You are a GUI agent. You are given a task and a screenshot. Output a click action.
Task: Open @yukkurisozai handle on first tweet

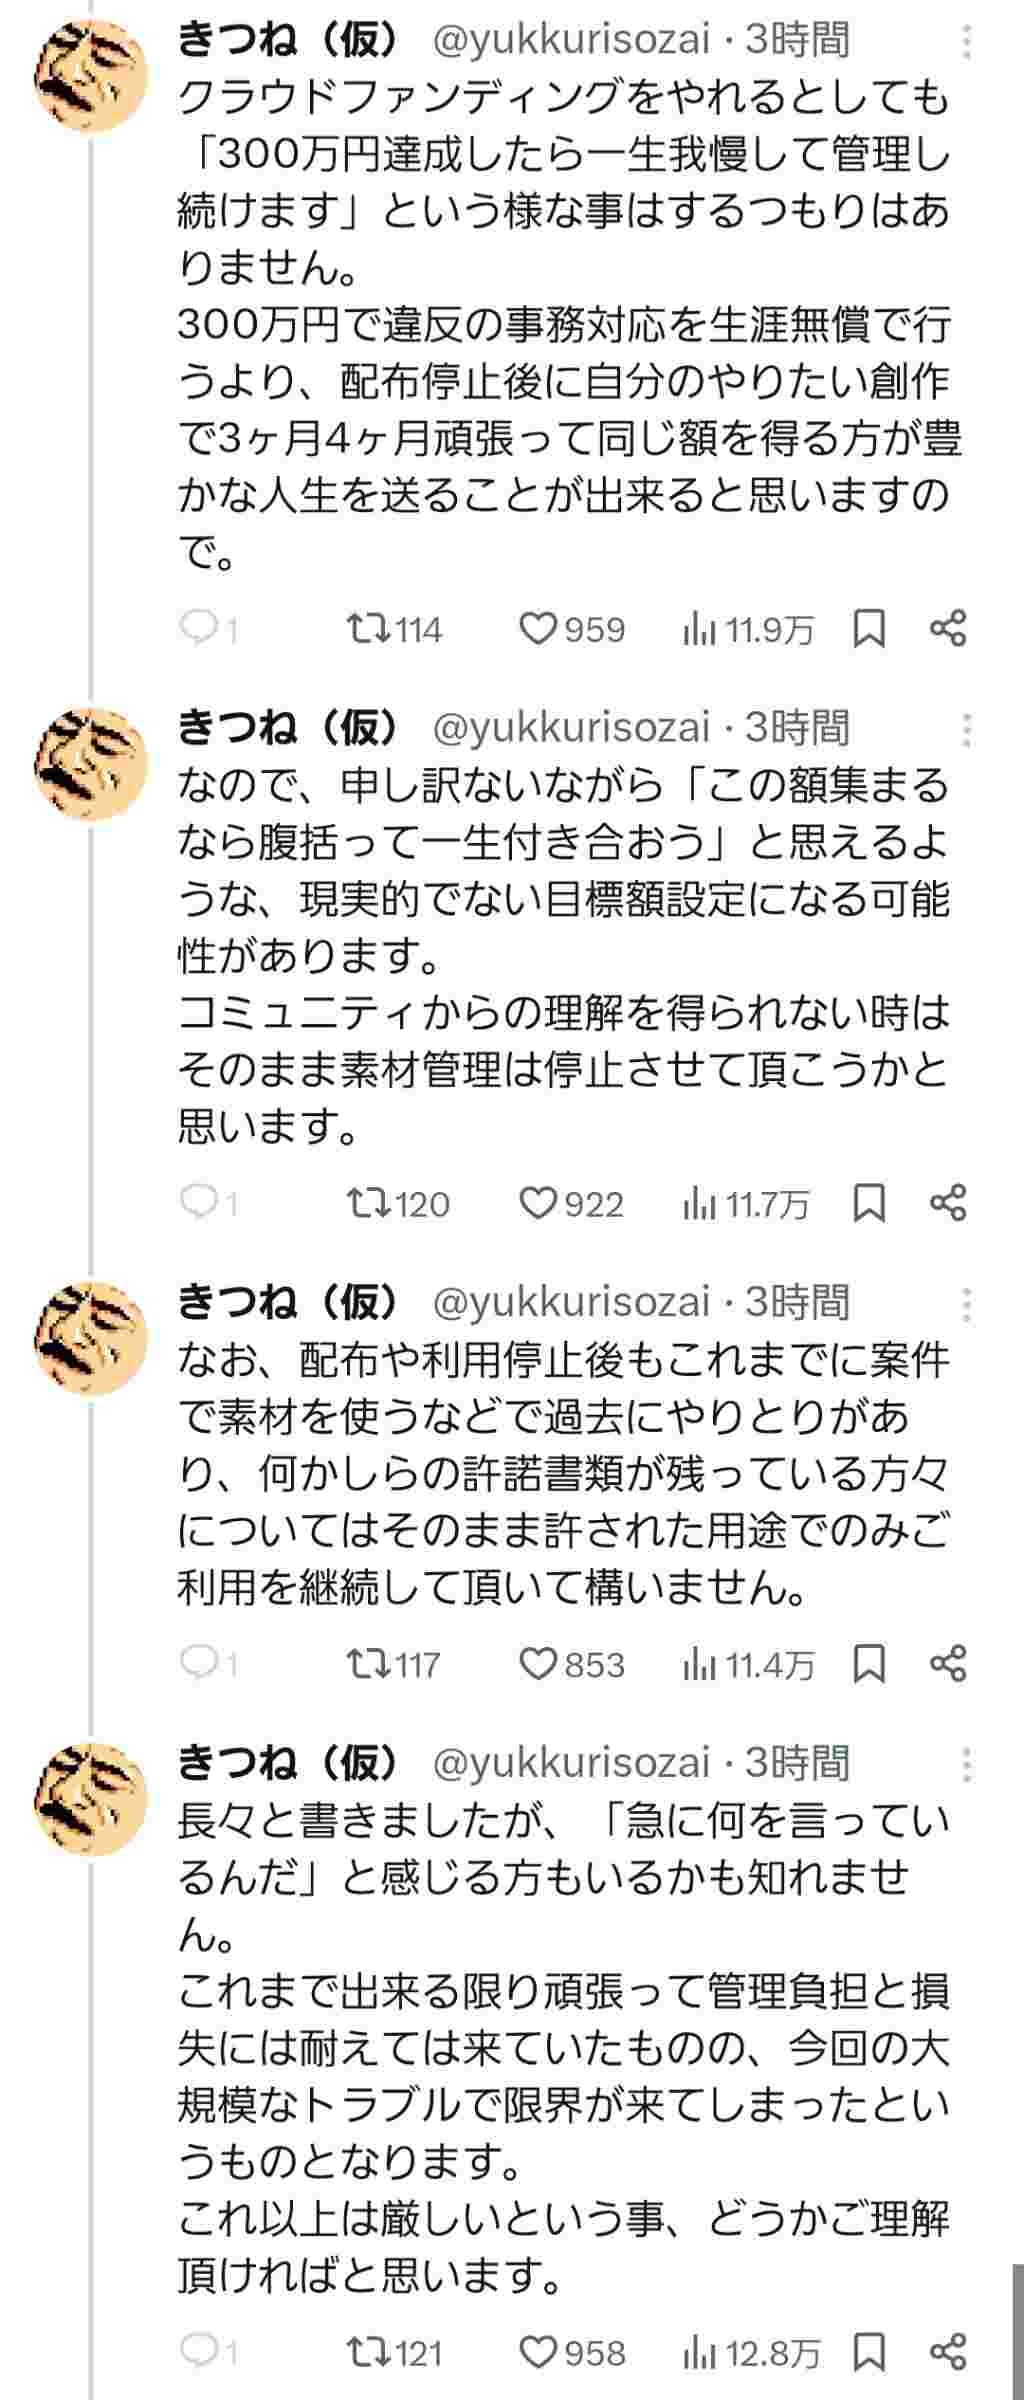pyautogui.click(x=570, y=41)
